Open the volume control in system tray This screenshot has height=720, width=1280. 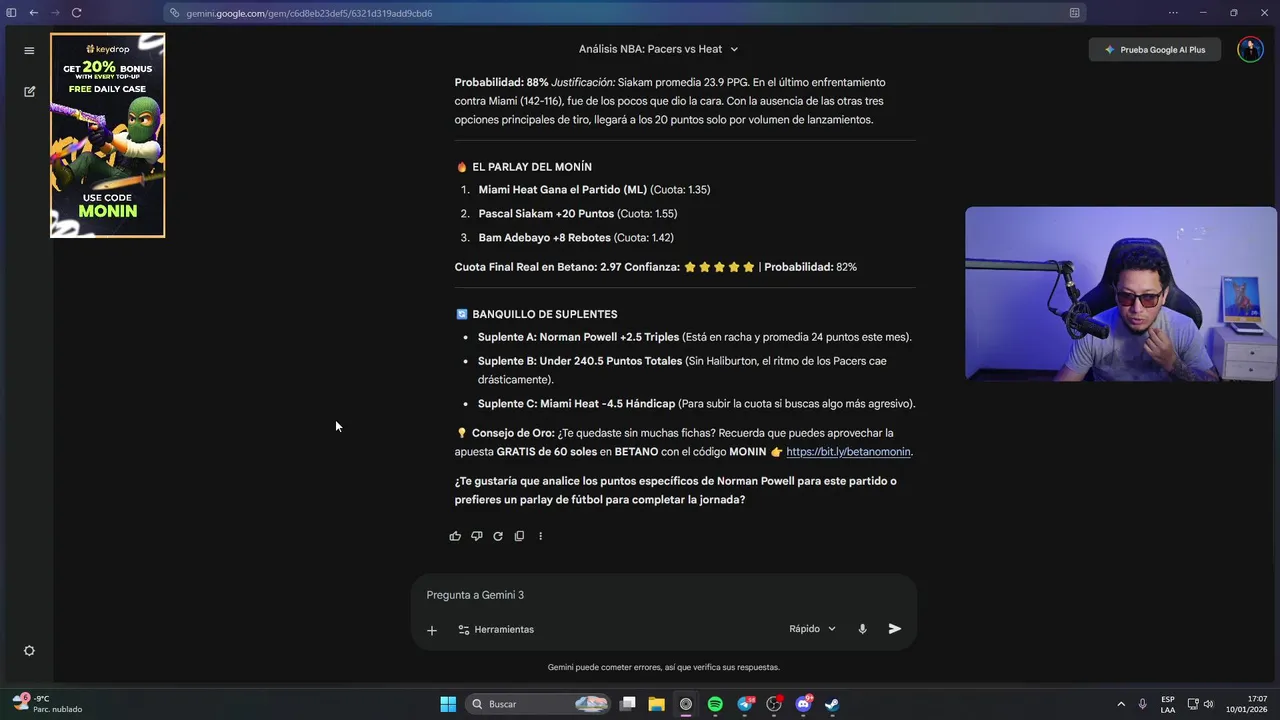pos(1208,704)
